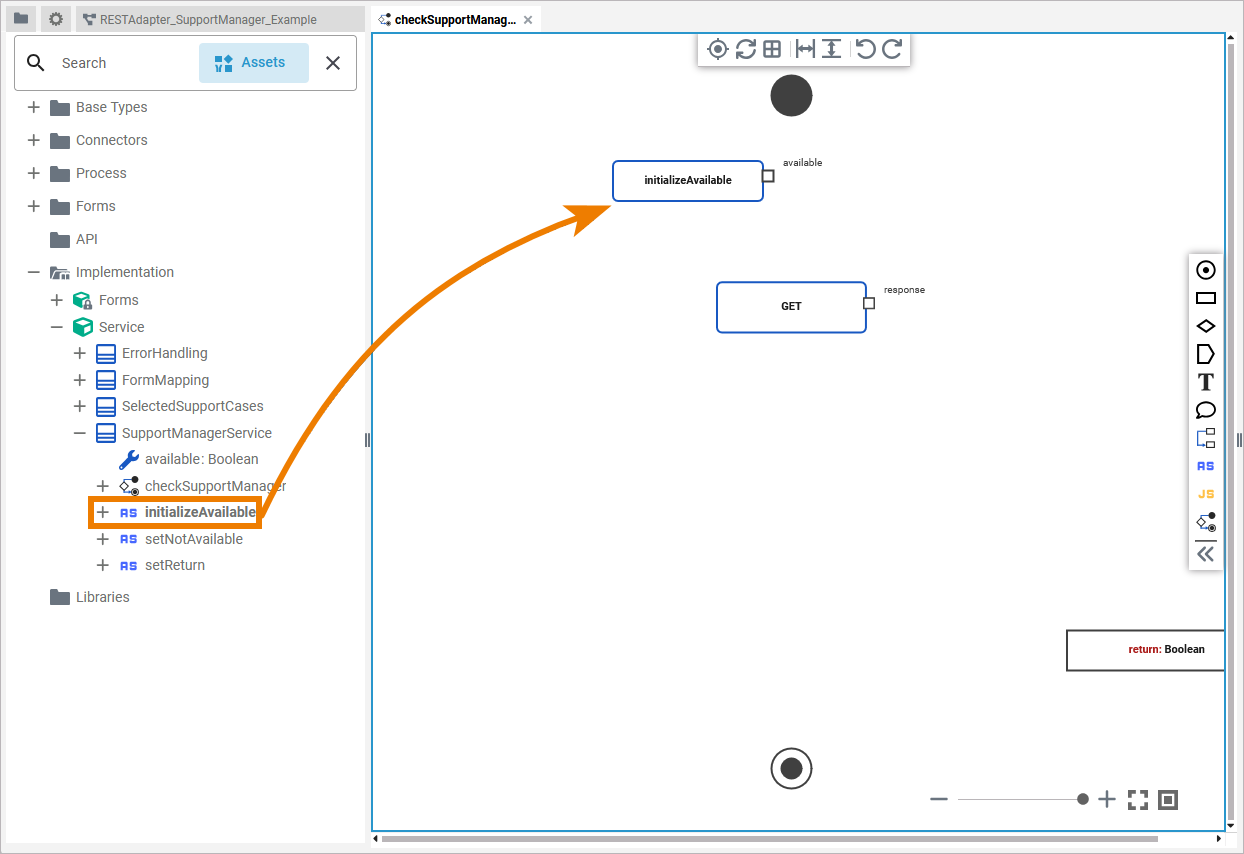This screenshot has width=1244, height=854.
Task: Expand the ErrorHandling class
Action: pyautogui.click(x=80, y=353)
